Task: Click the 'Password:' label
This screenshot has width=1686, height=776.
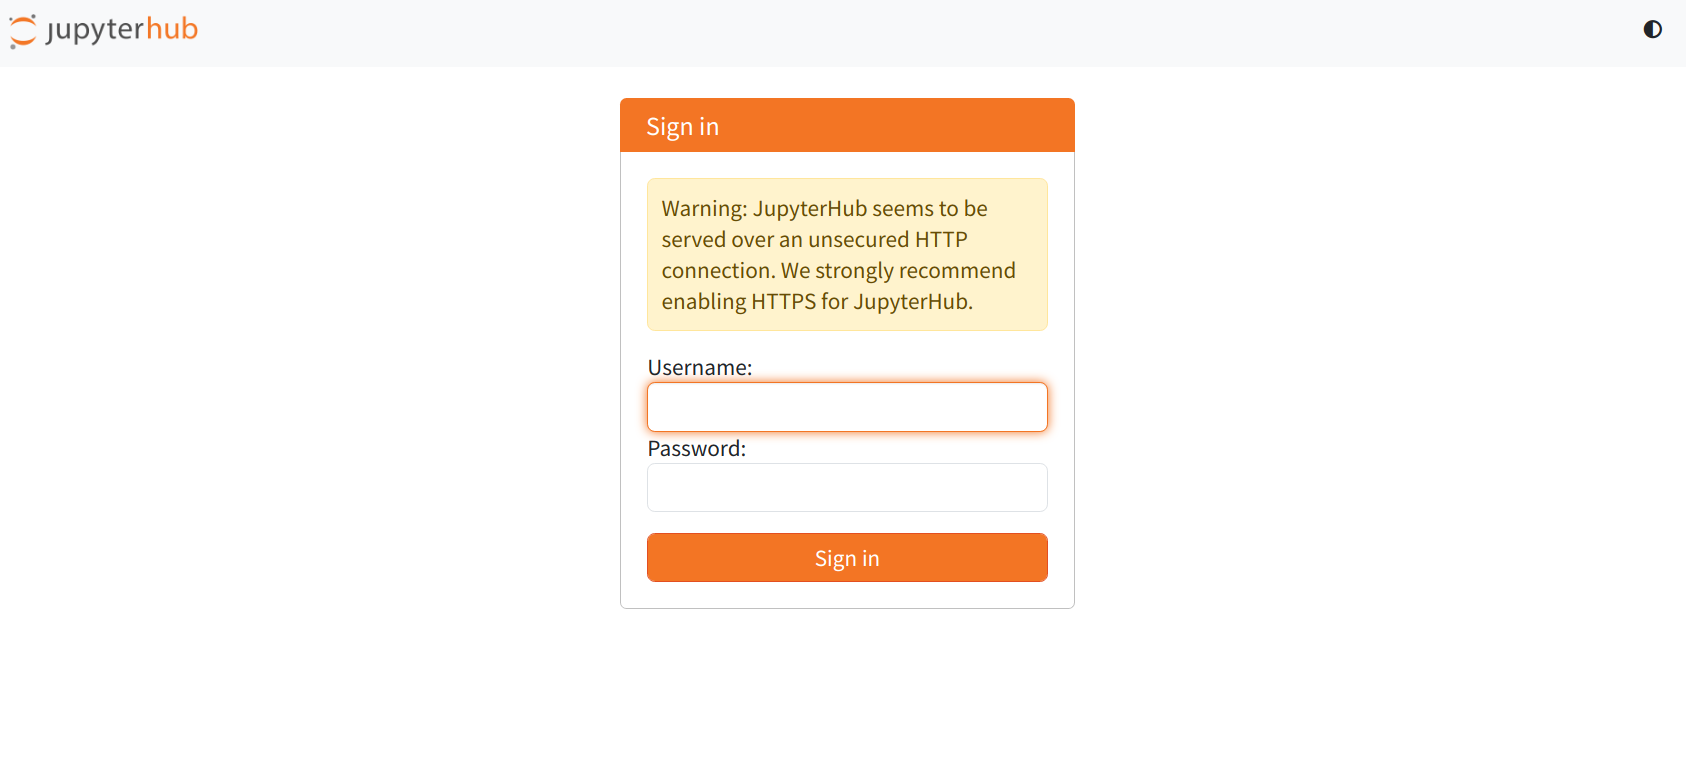Action: click(696, 449)
